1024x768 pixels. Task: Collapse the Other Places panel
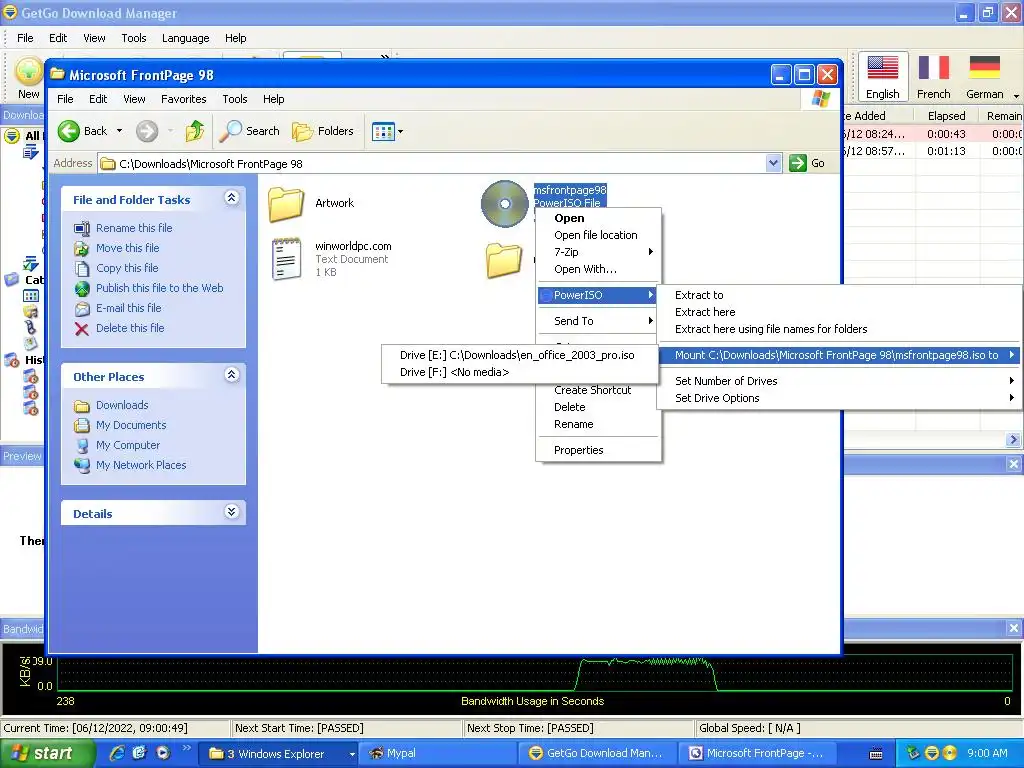[x=231, y=375]
